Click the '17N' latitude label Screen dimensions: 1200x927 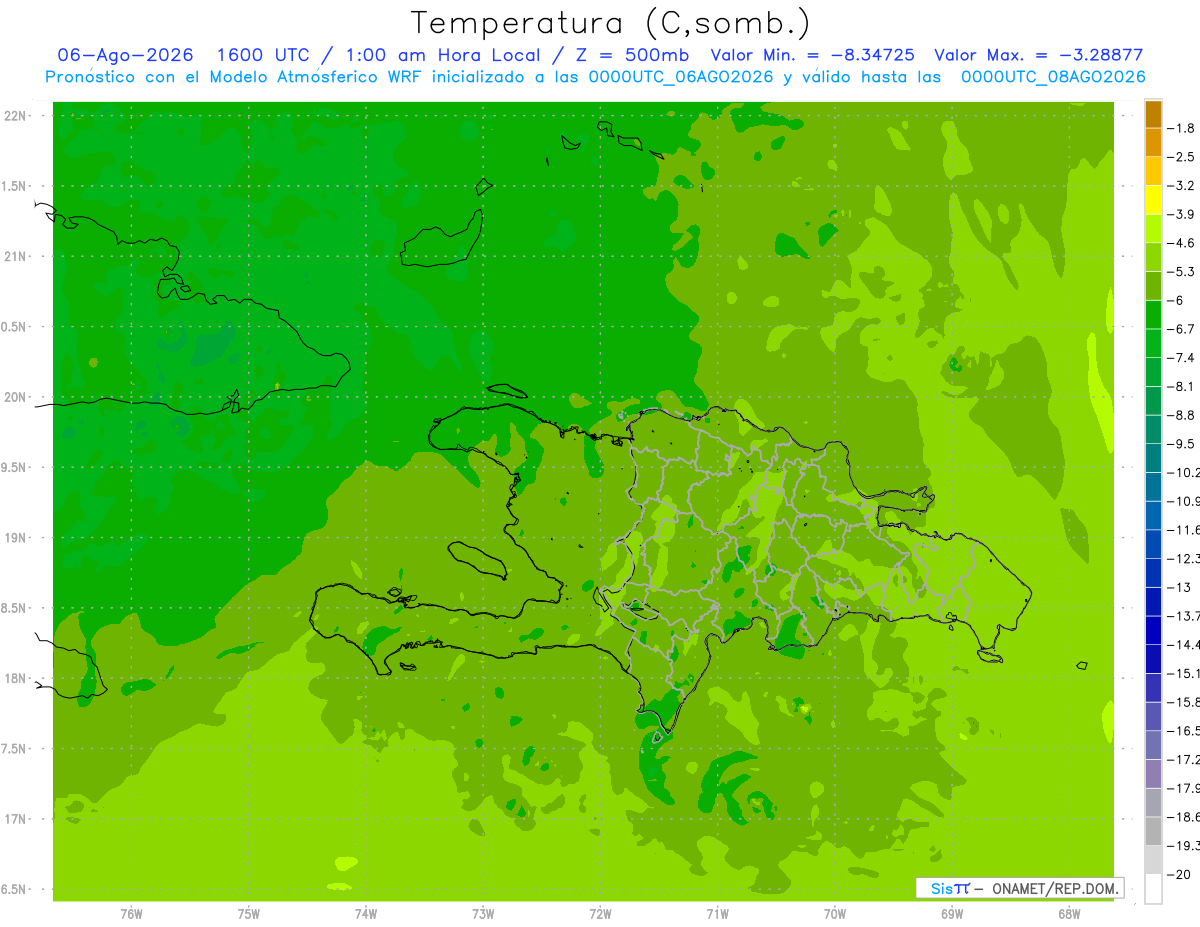(16, 819)
